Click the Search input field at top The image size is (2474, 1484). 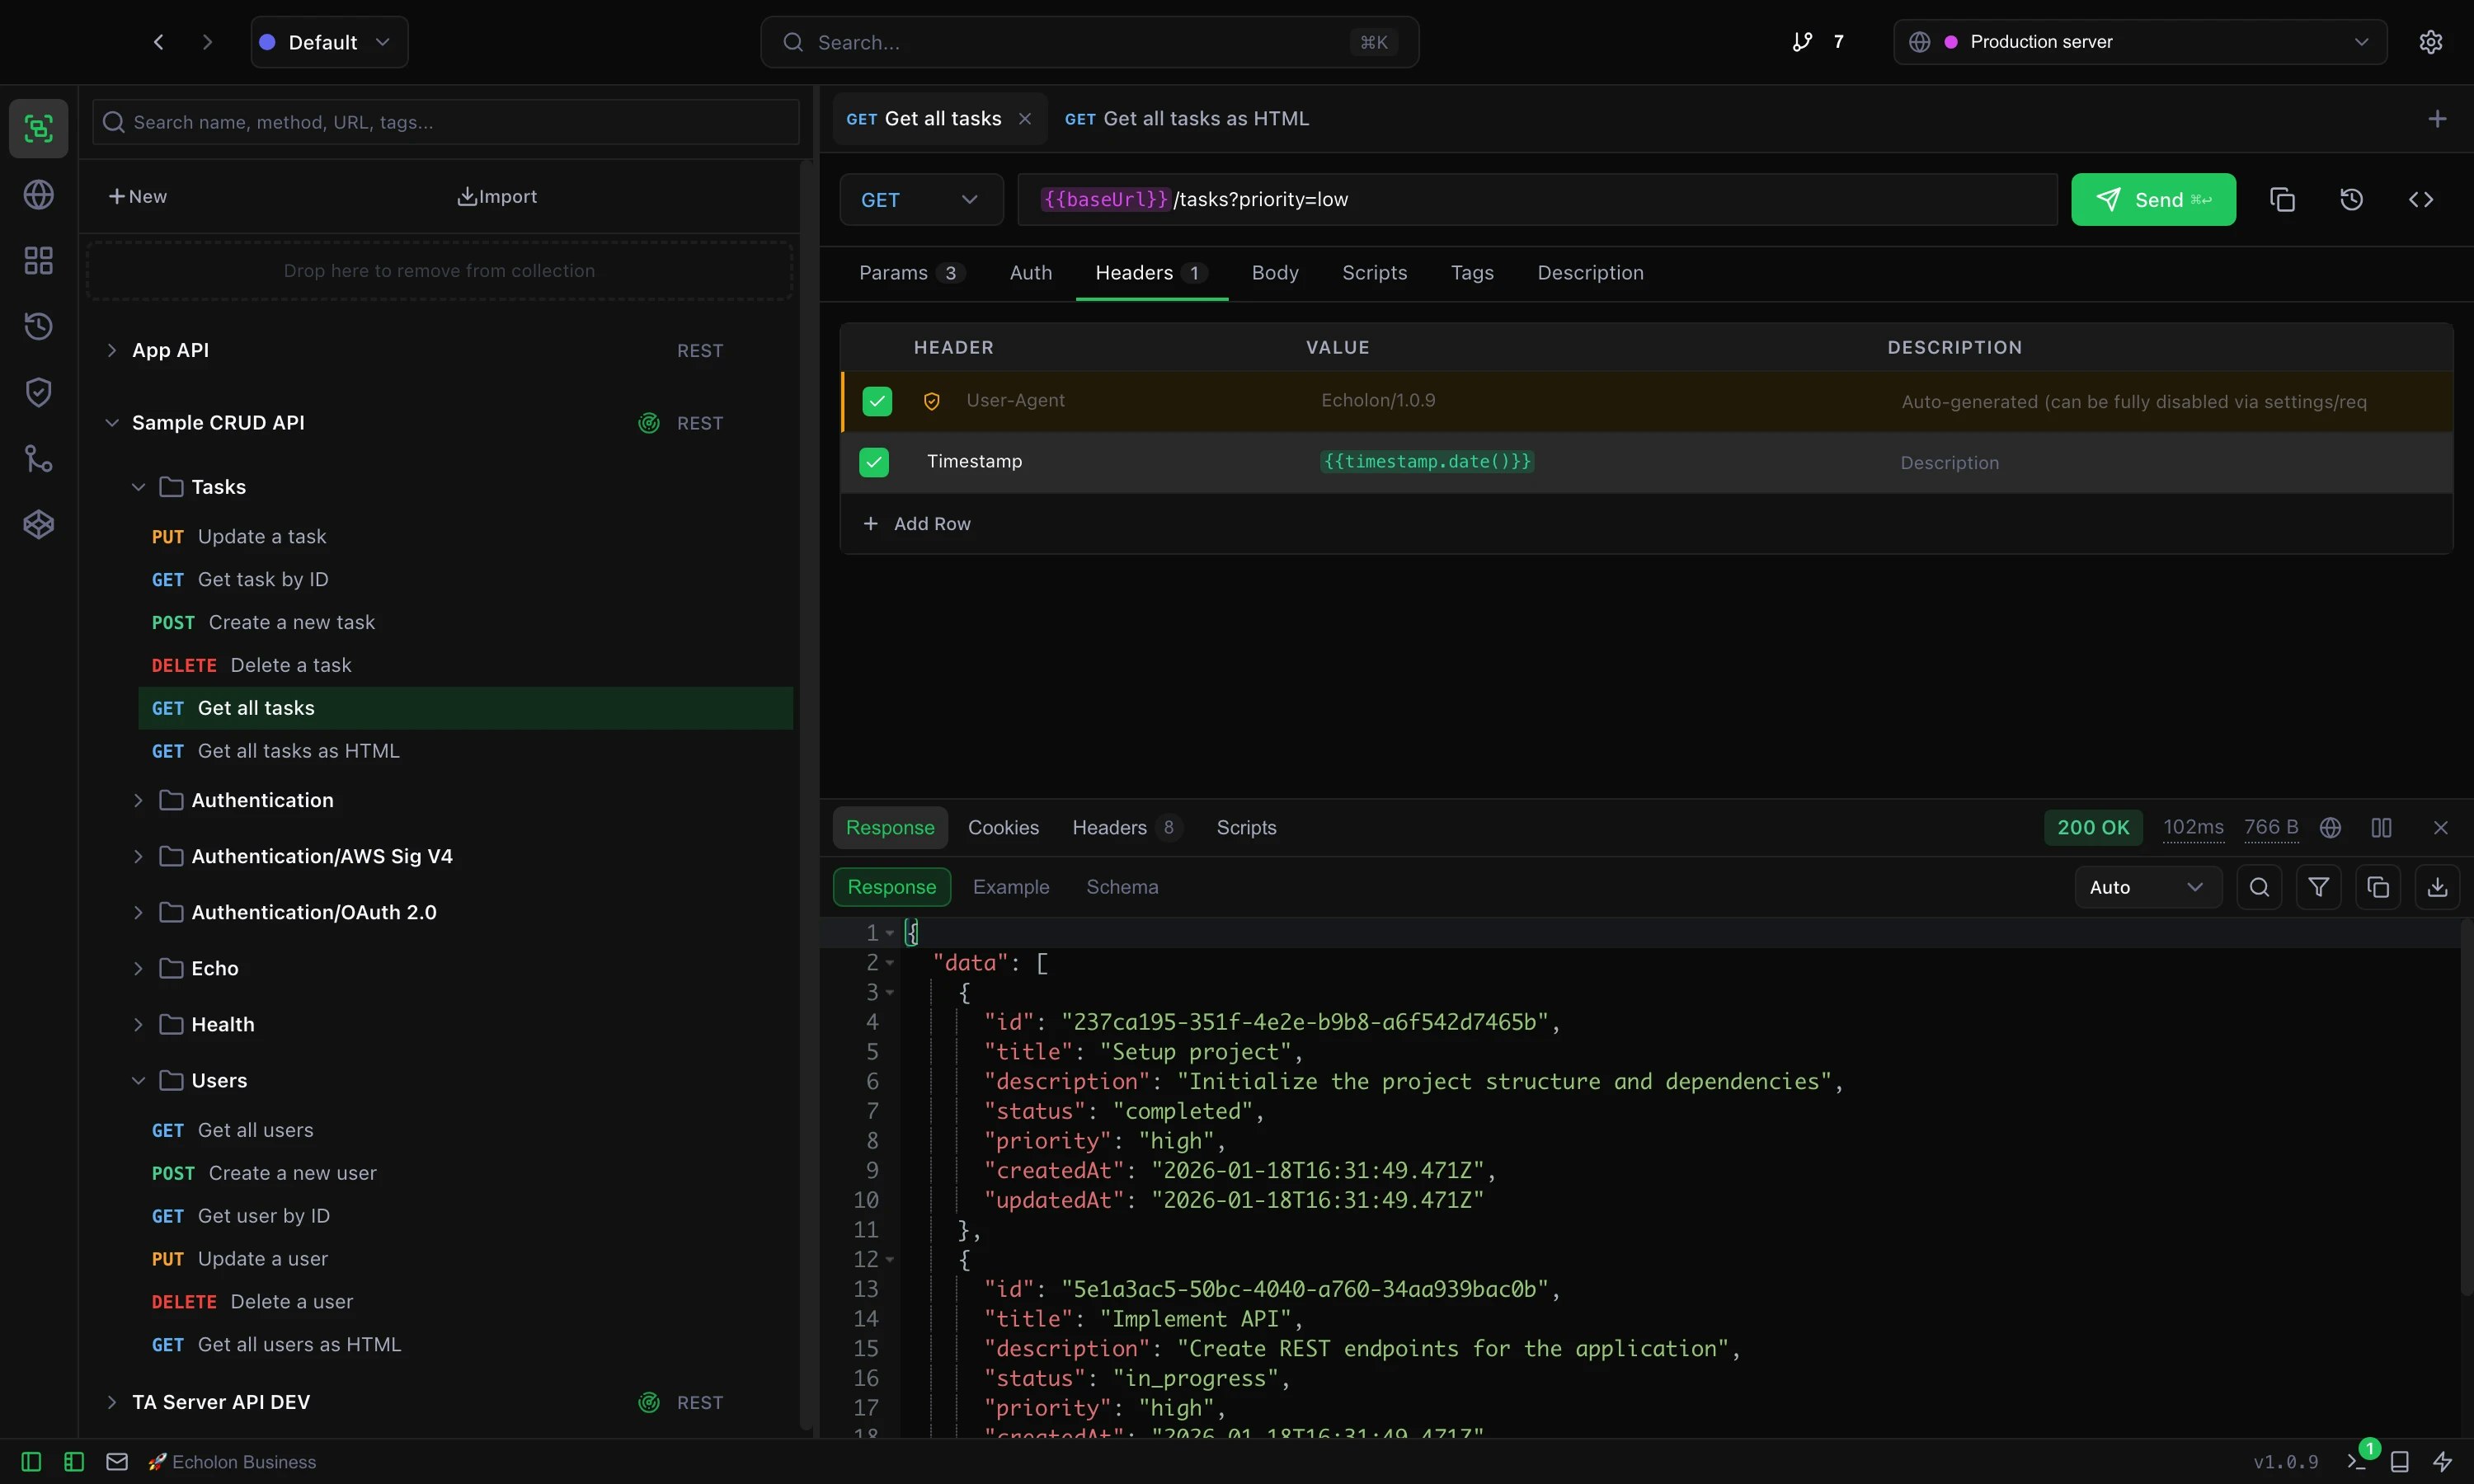coord(1088,41)
